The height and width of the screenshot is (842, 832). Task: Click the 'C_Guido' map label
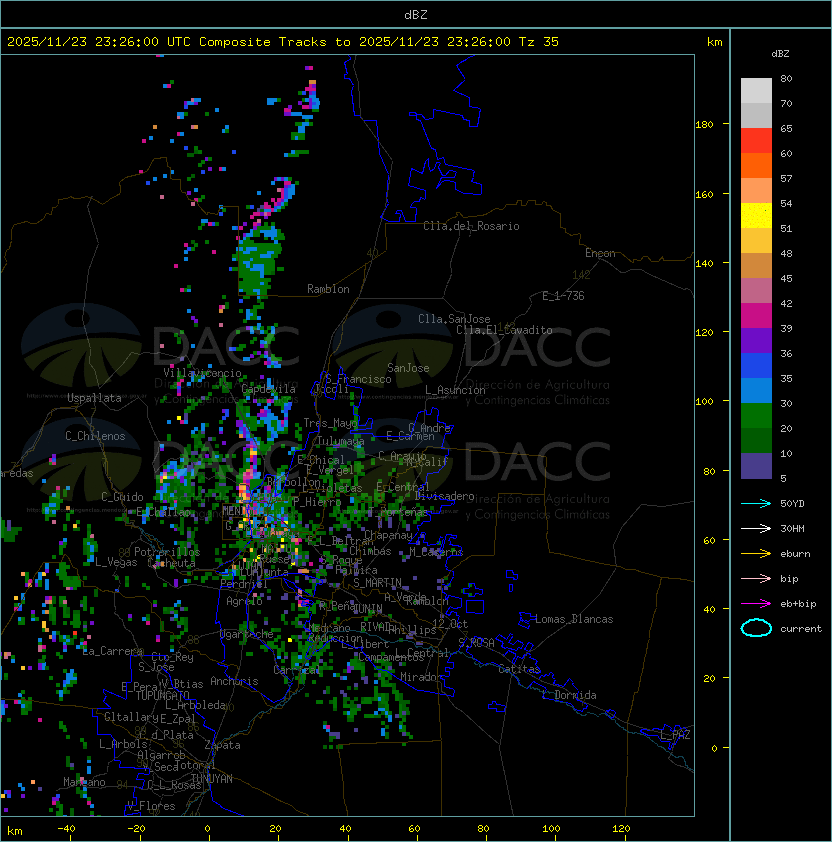[122, 497]
